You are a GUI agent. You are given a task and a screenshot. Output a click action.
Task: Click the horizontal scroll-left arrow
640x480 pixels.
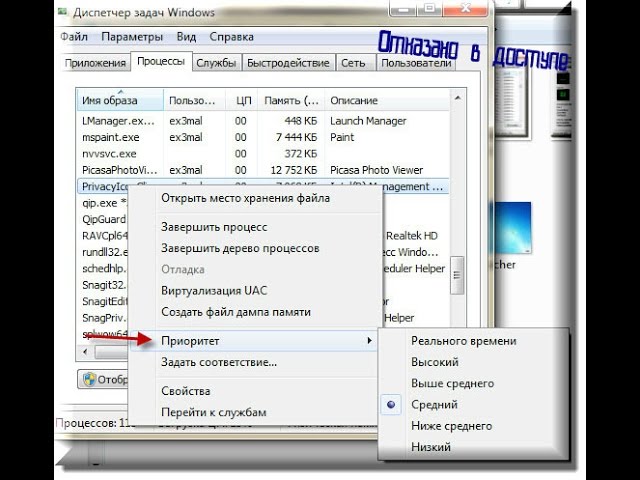[x=85, y=351]
